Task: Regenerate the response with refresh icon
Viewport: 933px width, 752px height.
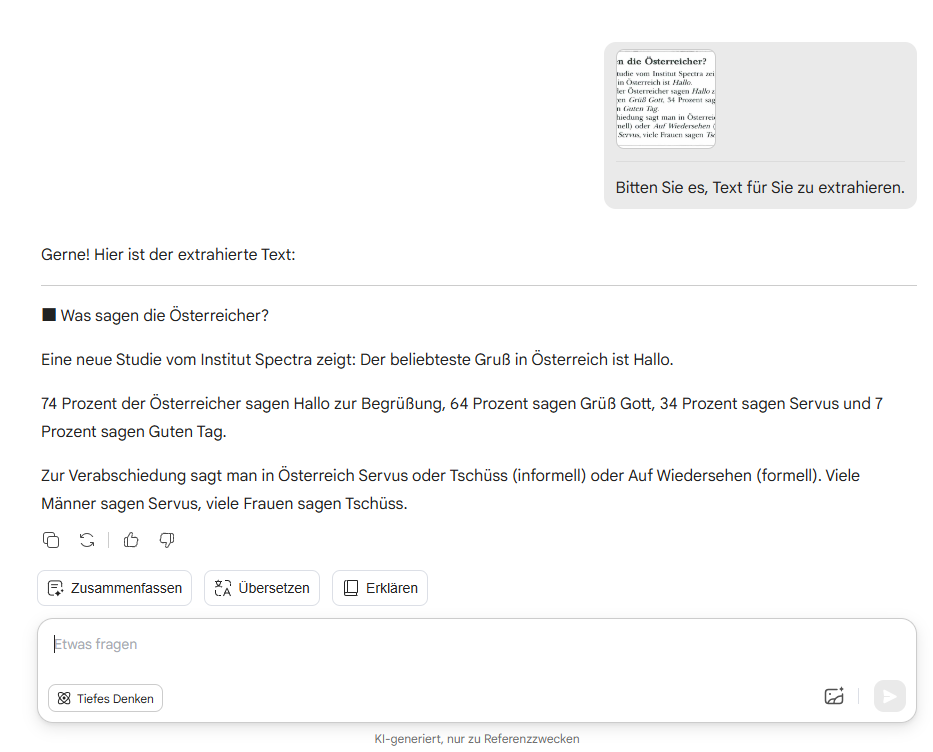Action: (87, 540)
